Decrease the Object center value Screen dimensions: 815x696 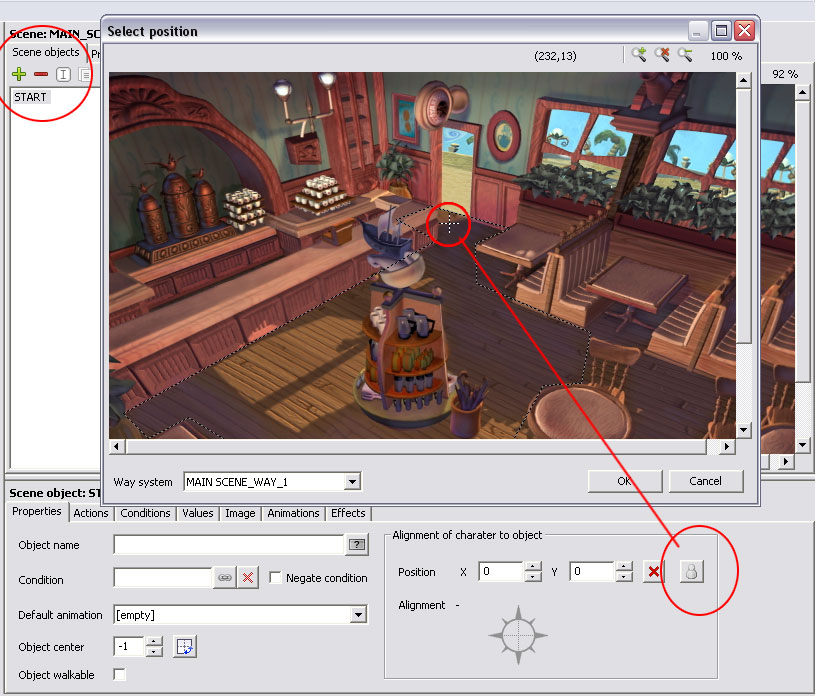154,651
